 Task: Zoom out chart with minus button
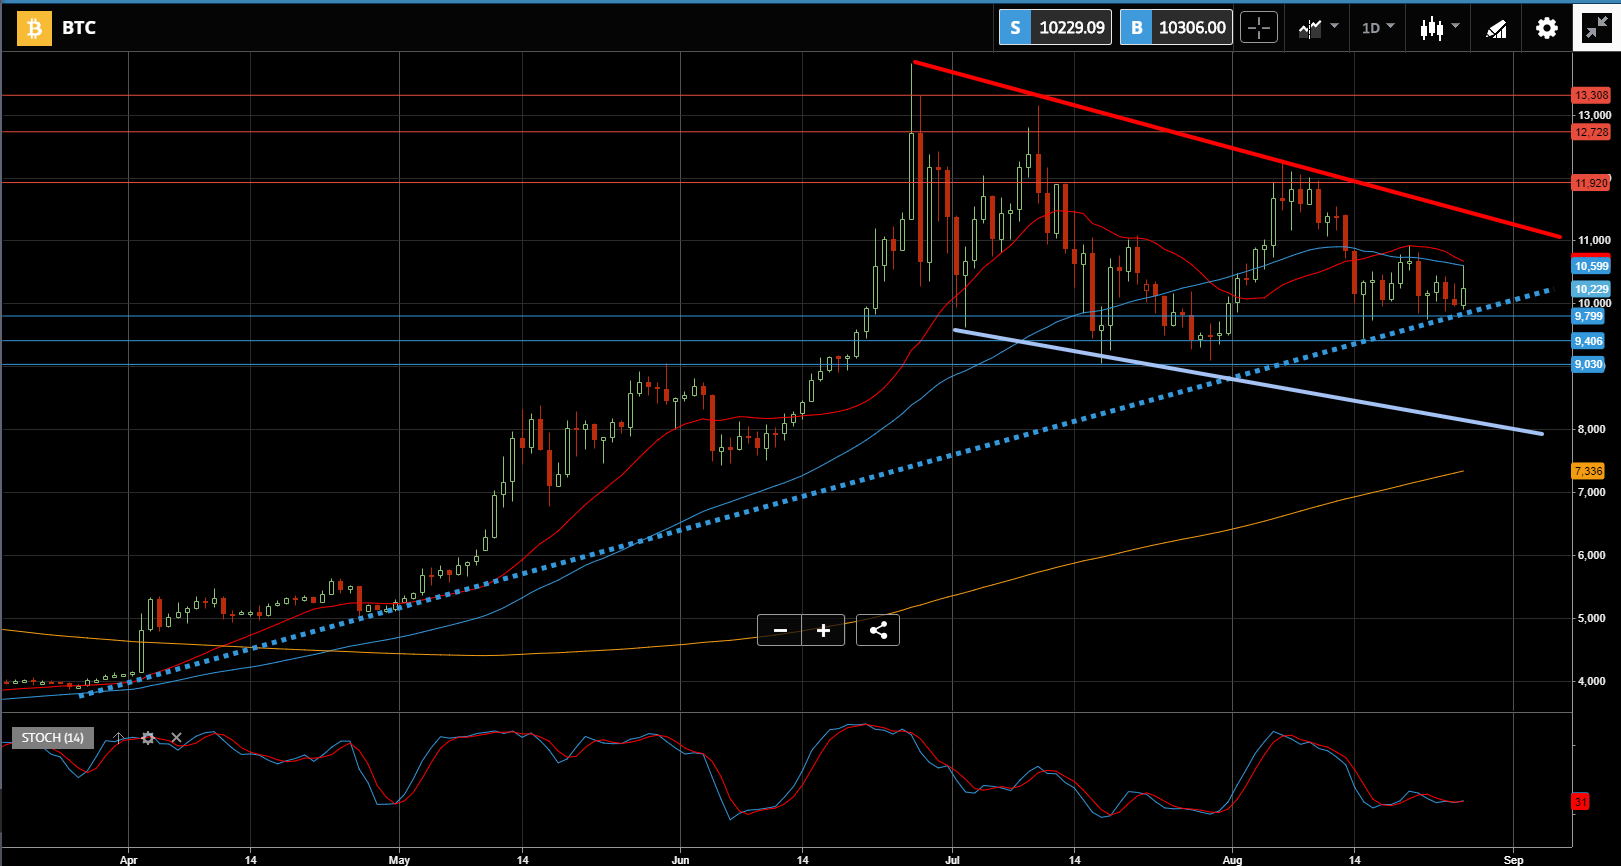(780, 630)
